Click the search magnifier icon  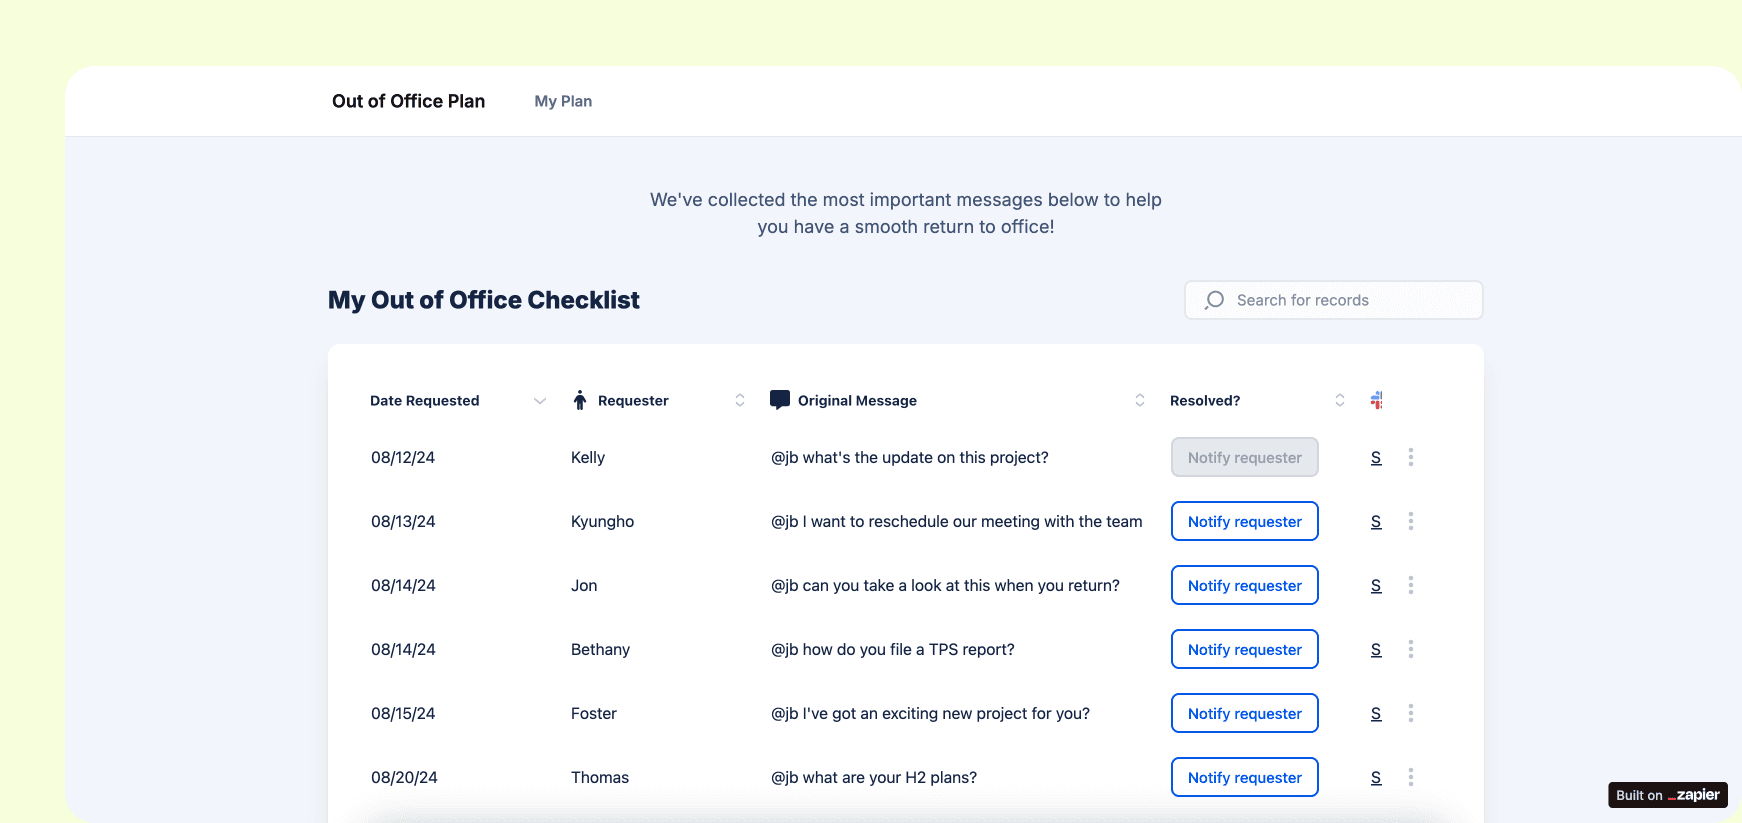coord(1215,300)
